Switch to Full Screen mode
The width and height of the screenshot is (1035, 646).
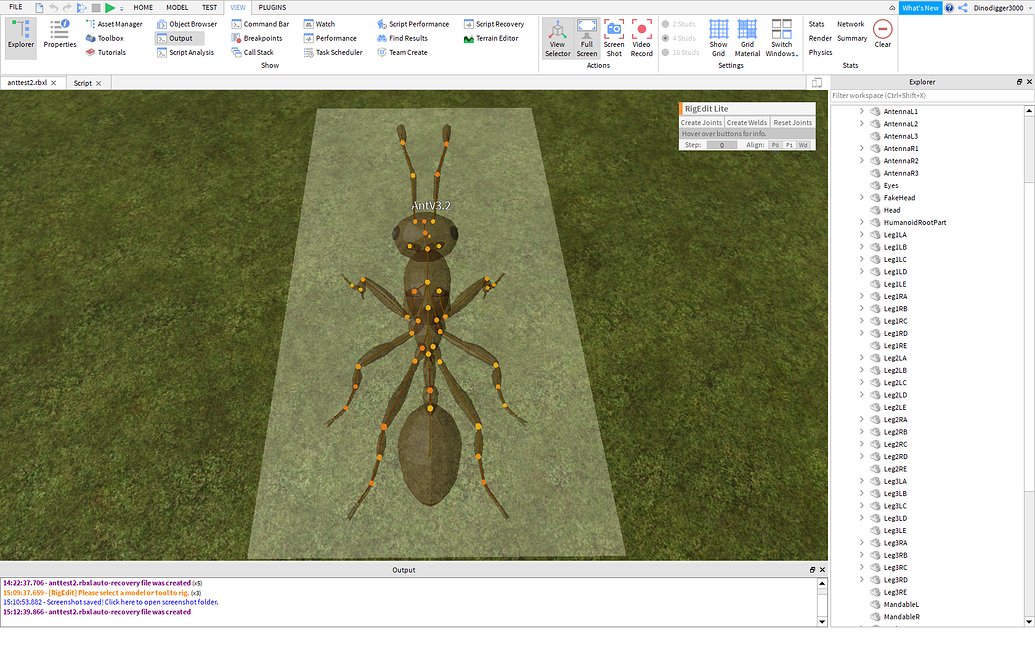(586, 38)
